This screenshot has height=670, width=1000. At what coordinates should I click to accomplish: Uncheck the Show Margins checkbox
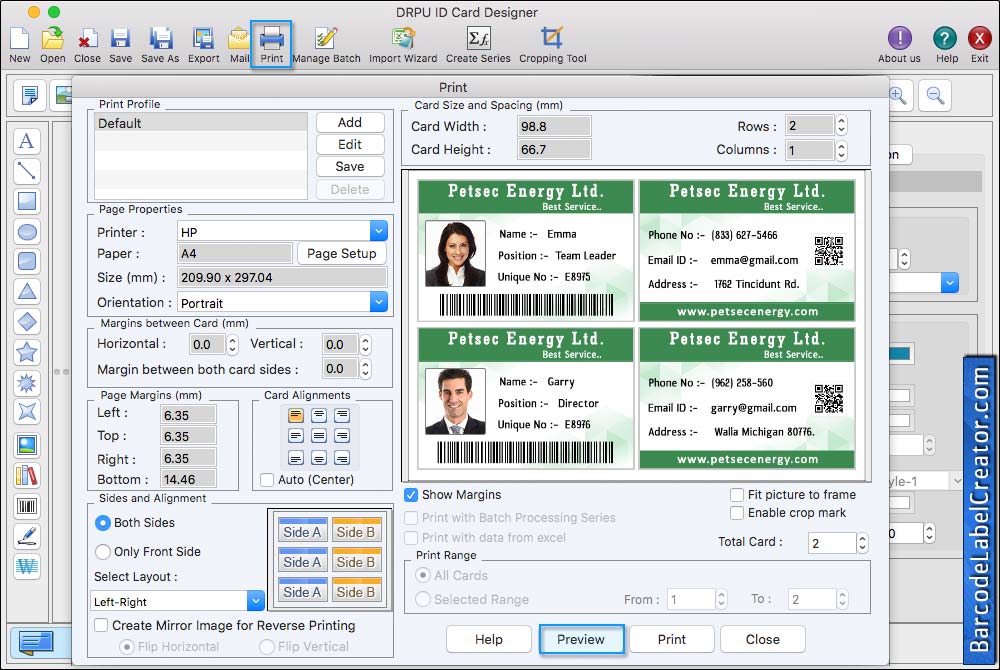(411, 495)
